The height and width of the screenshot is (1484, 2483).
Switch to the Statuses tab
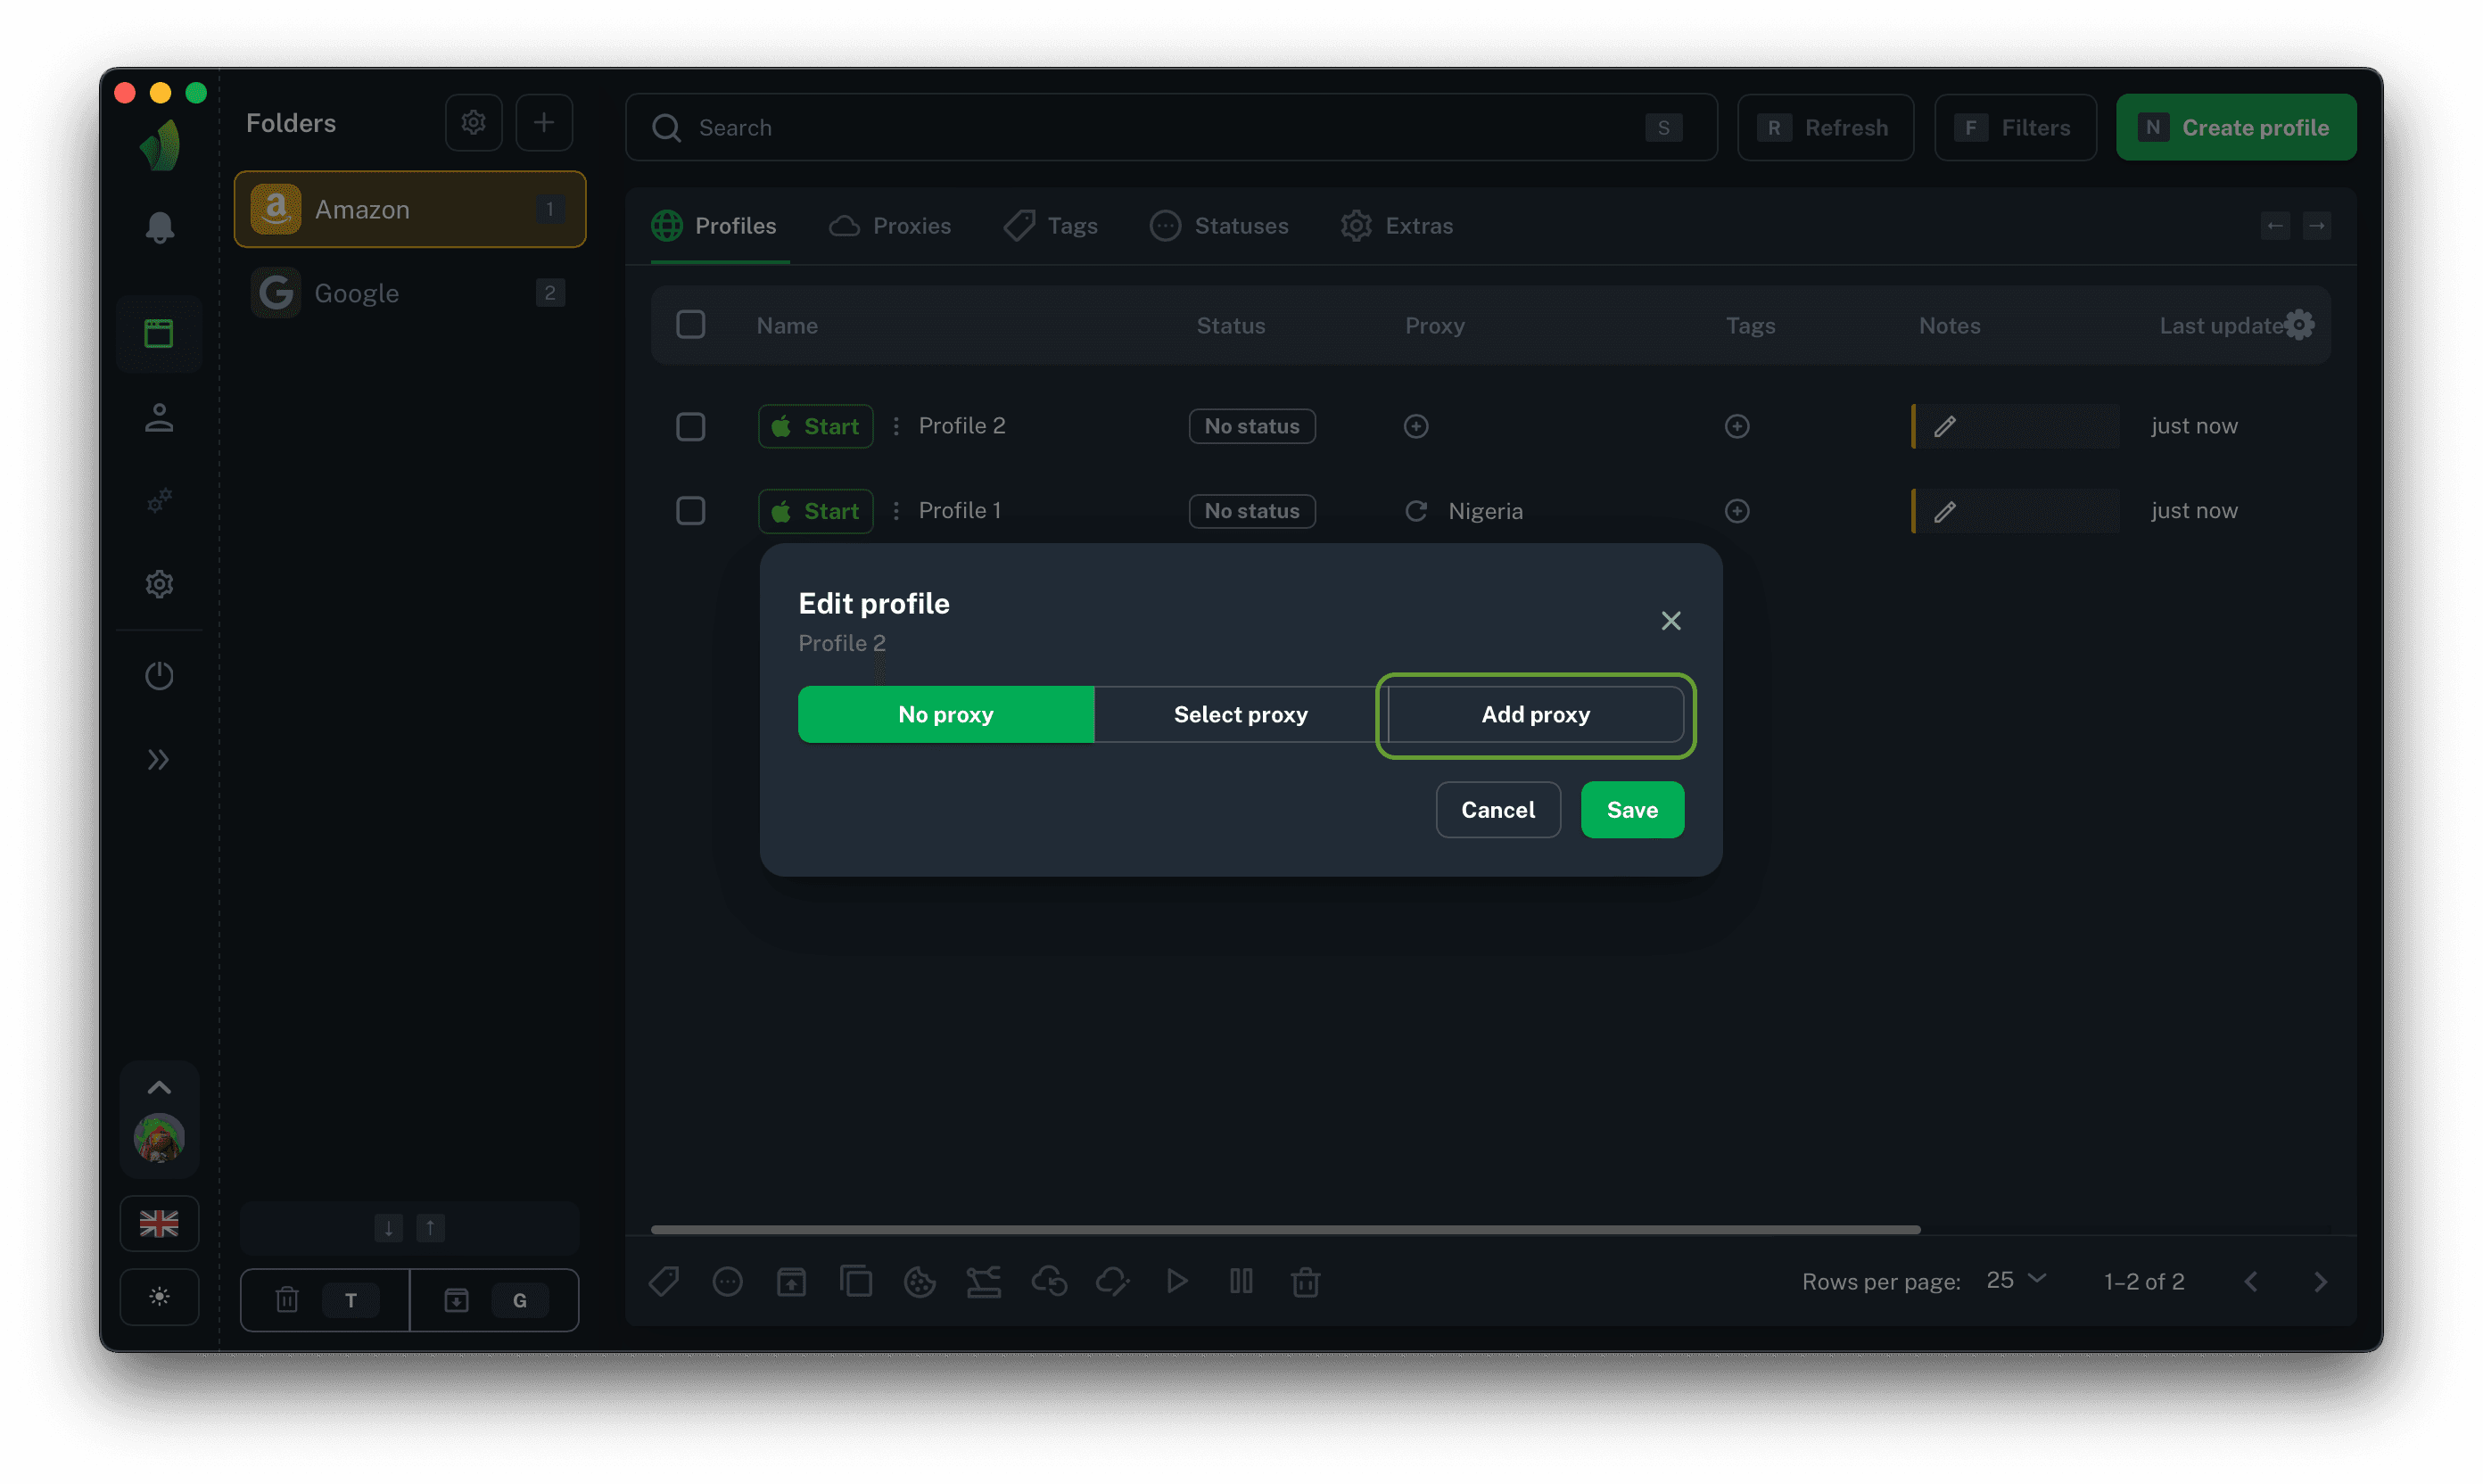click(x=1219, y=226)
